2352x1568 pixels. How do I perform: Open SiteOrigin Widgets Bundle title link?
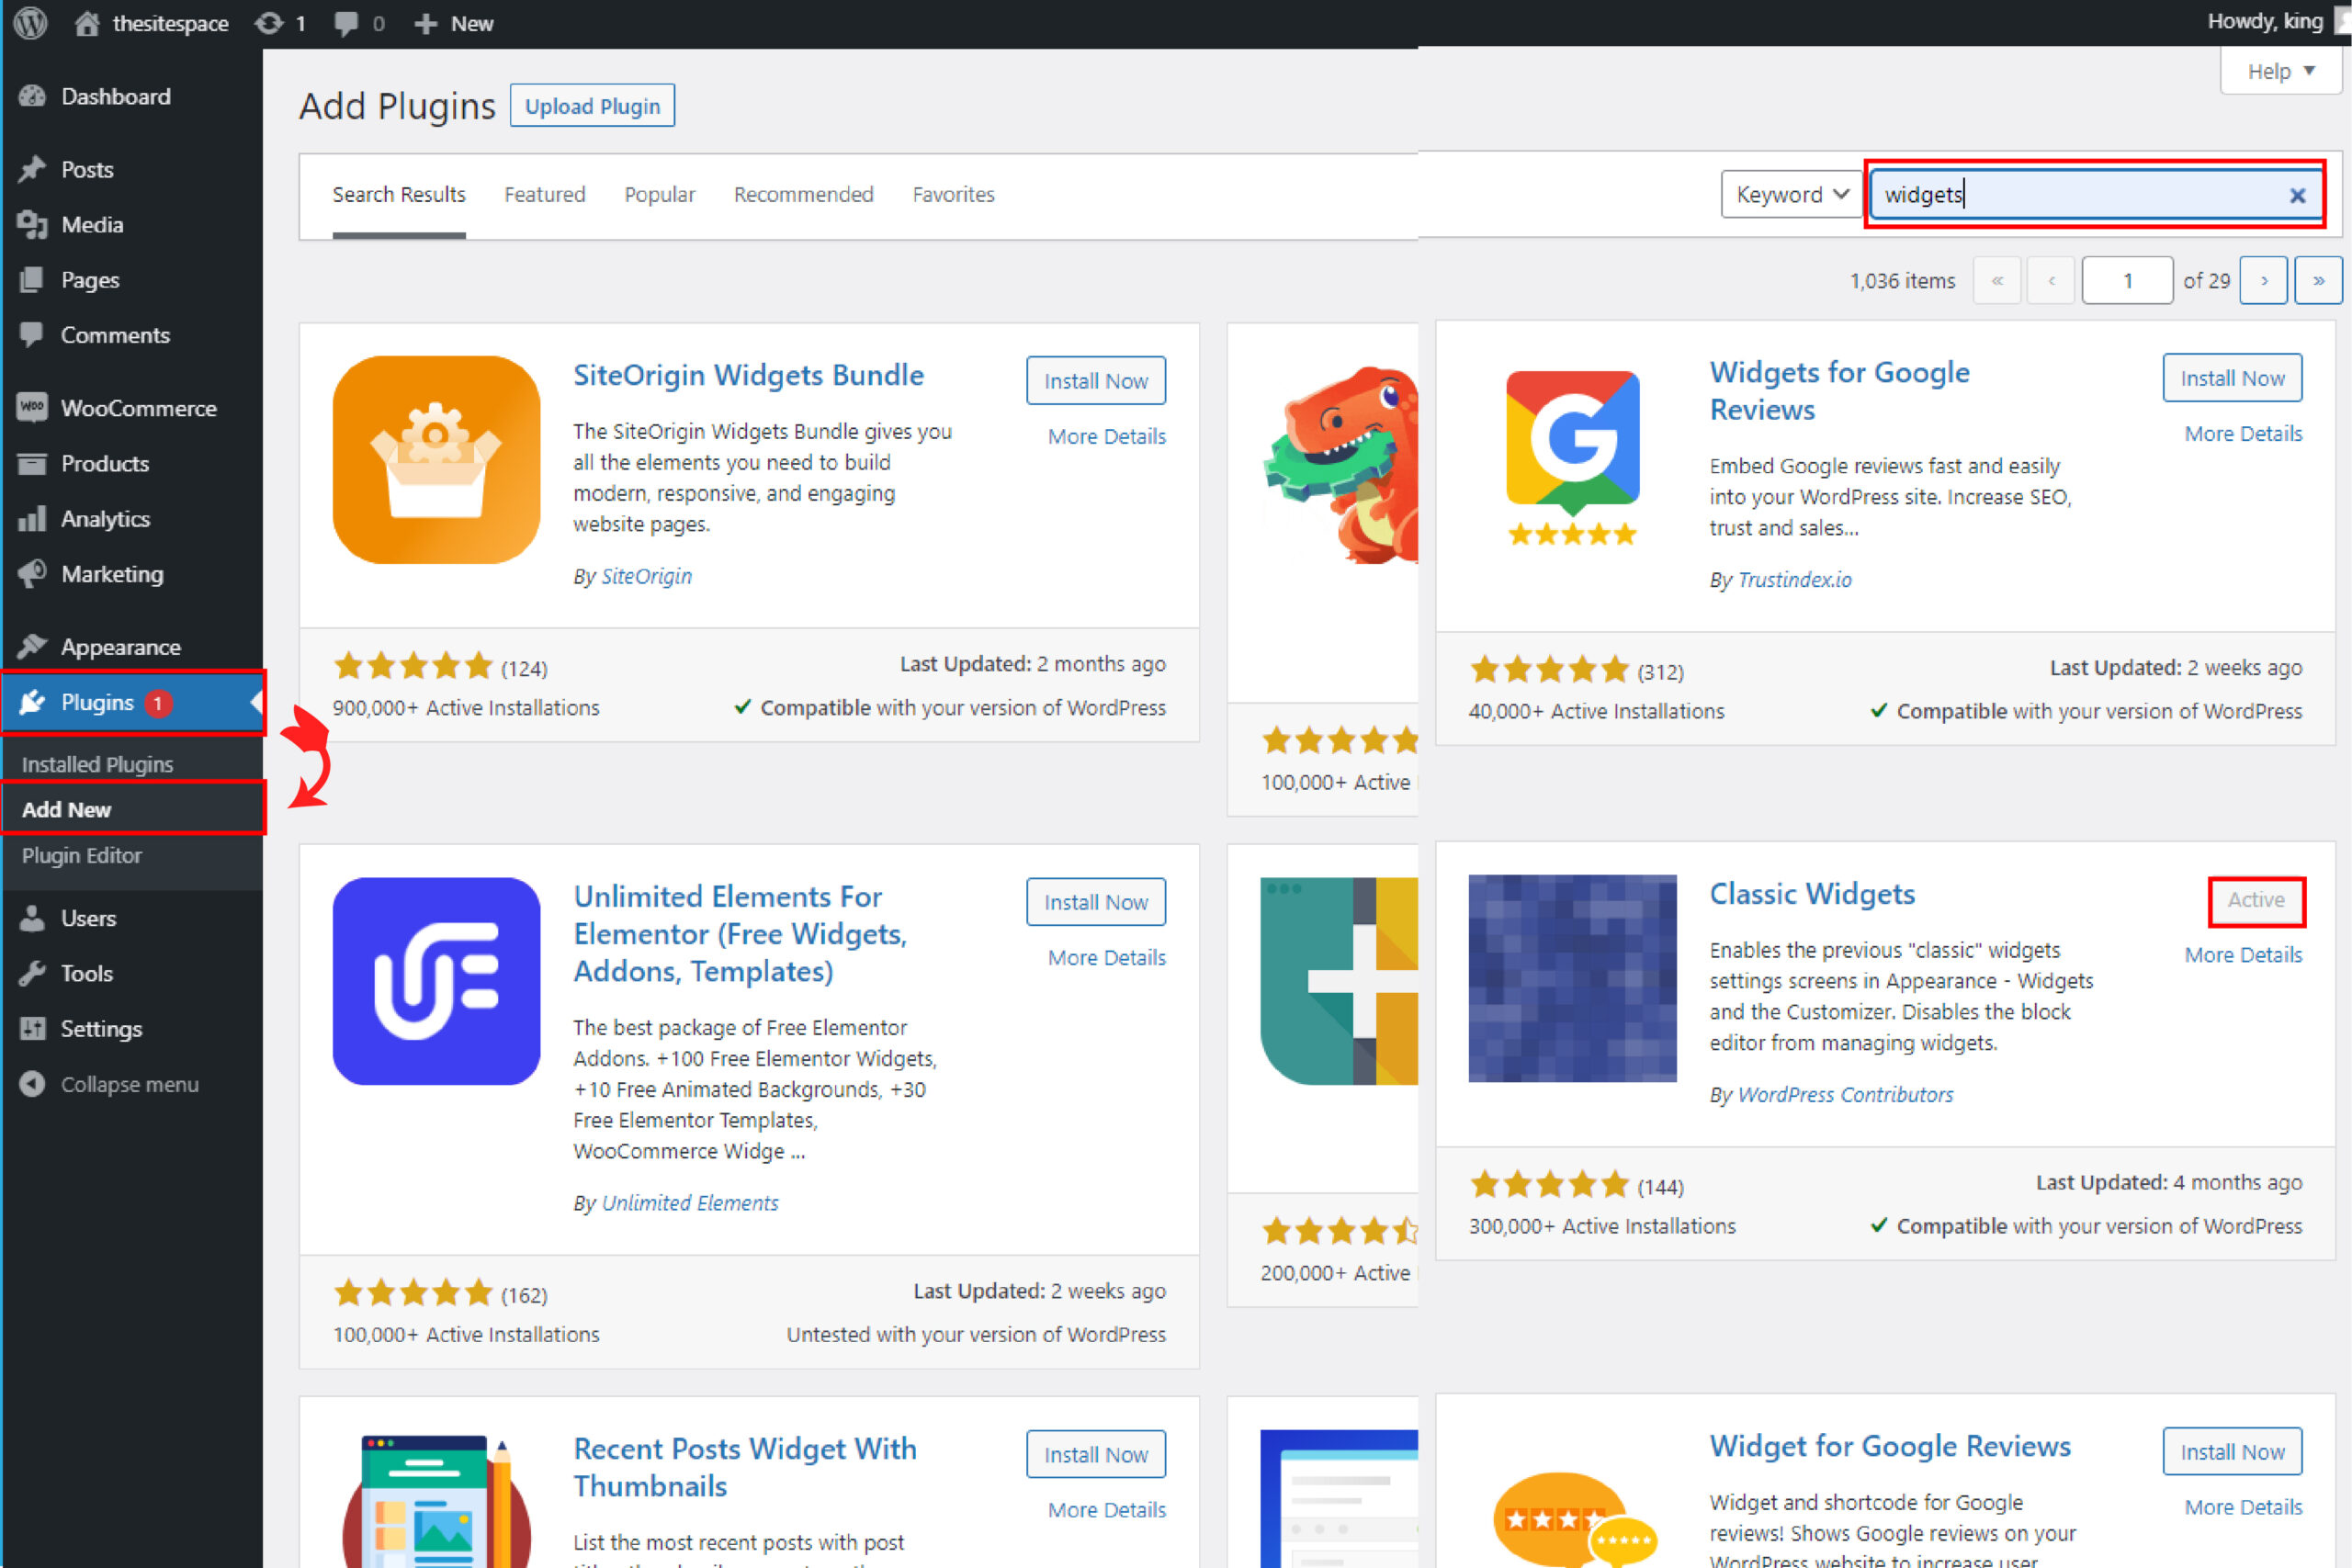(x=748, y=375)
